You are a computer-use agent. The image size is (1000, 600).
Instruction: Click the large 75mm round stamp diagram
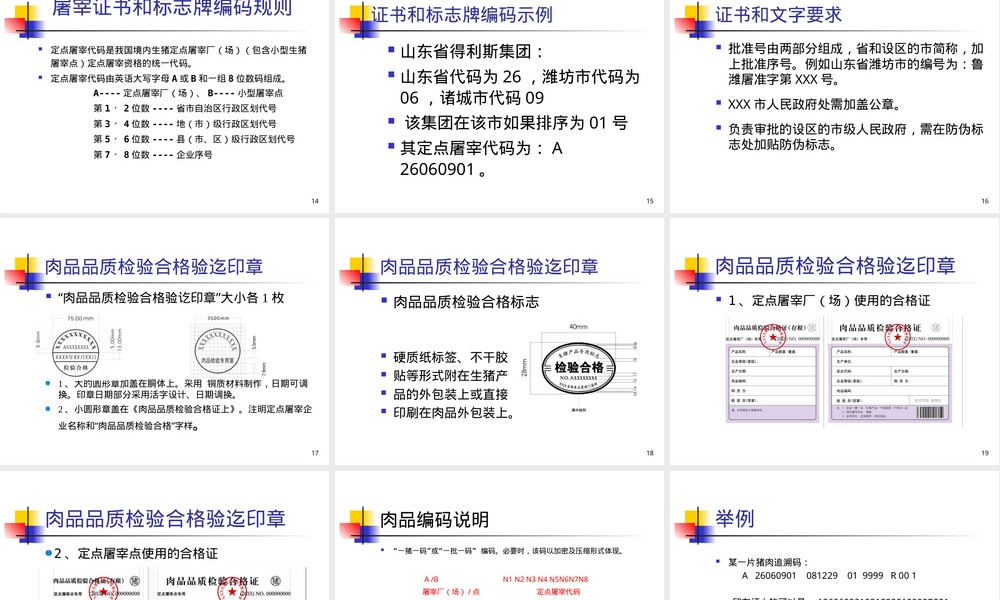[x=76, y=352]
